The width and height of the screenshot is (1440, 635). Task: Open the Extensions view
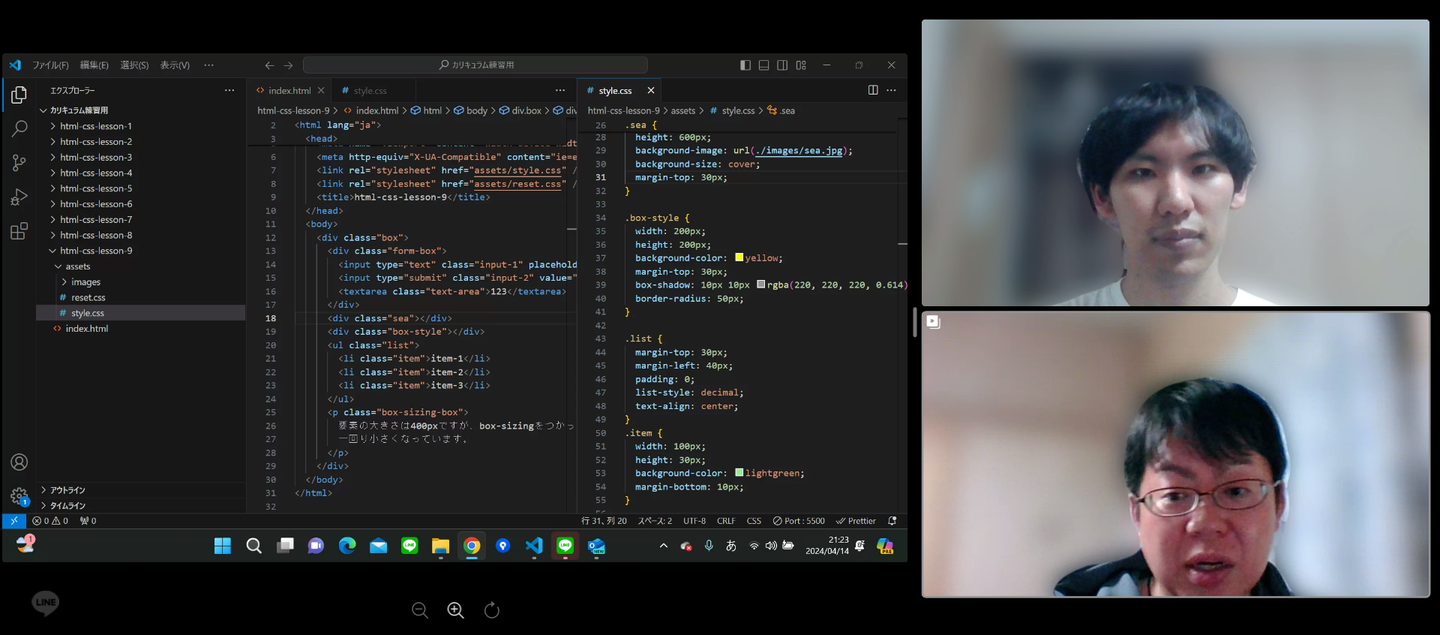(19, 231)
